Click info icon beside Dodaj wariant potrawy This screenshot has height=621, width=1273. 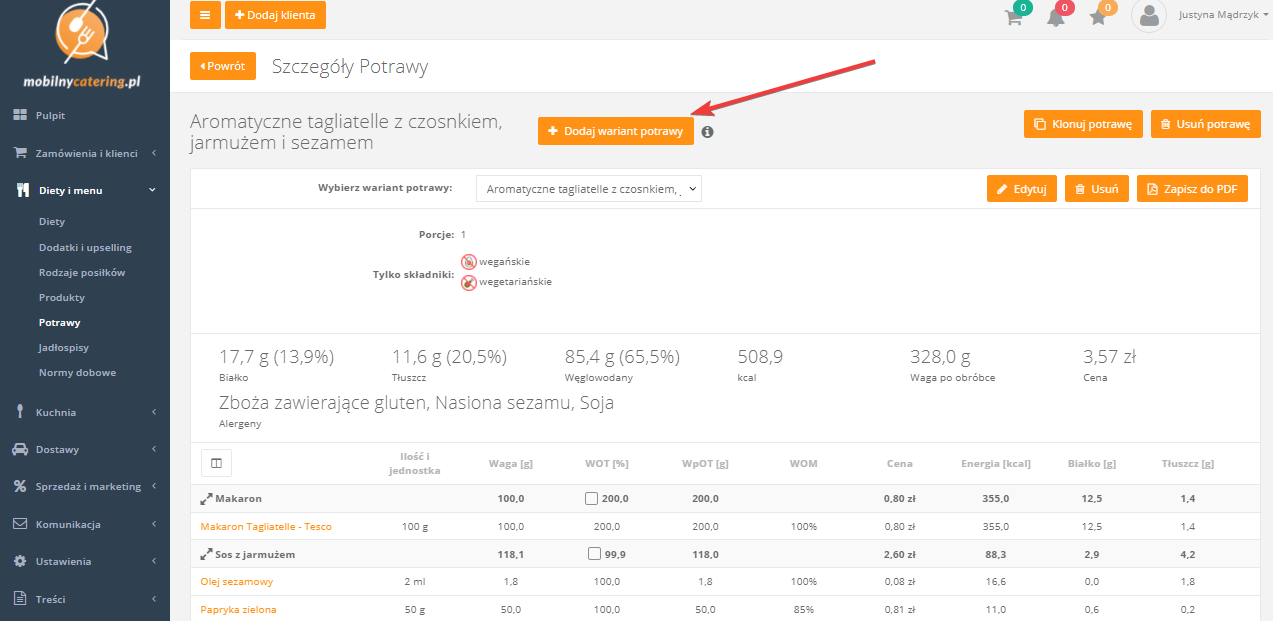point(708,132)
